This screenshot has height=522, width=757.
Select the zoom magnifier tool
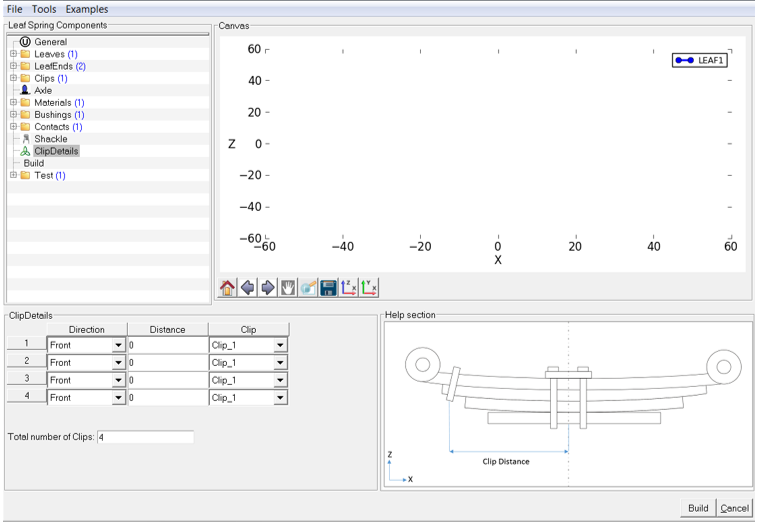308,288
